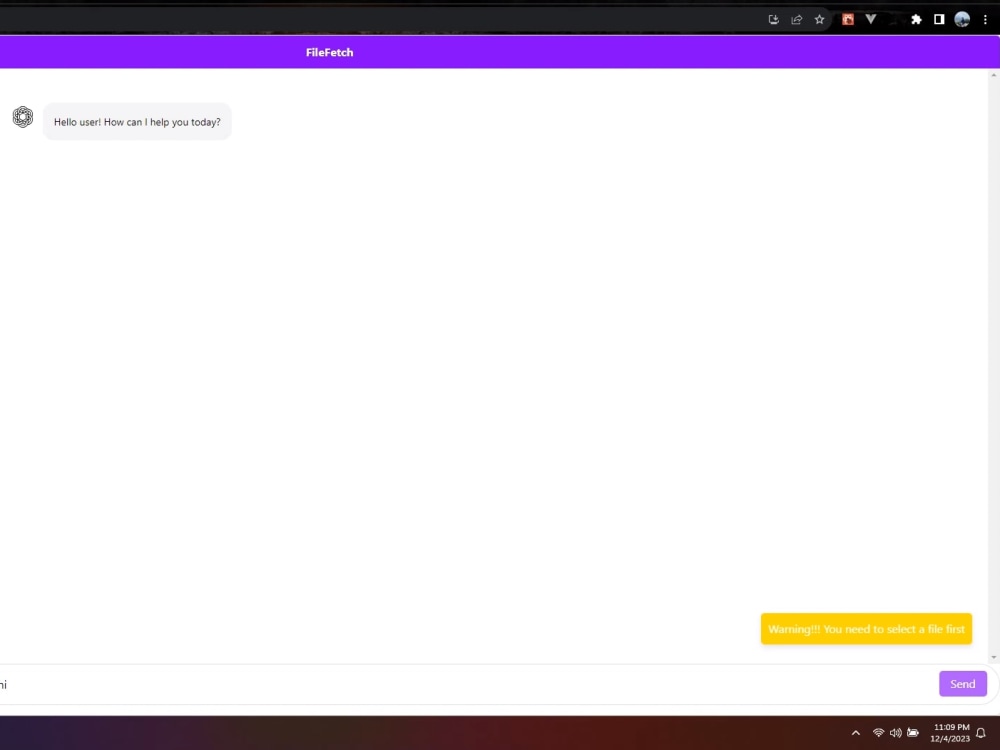Image resolution: width=1000 pixels, height=750 pixels.
Task: Click the FileFetch header title
Action: [x=329, y=52]
